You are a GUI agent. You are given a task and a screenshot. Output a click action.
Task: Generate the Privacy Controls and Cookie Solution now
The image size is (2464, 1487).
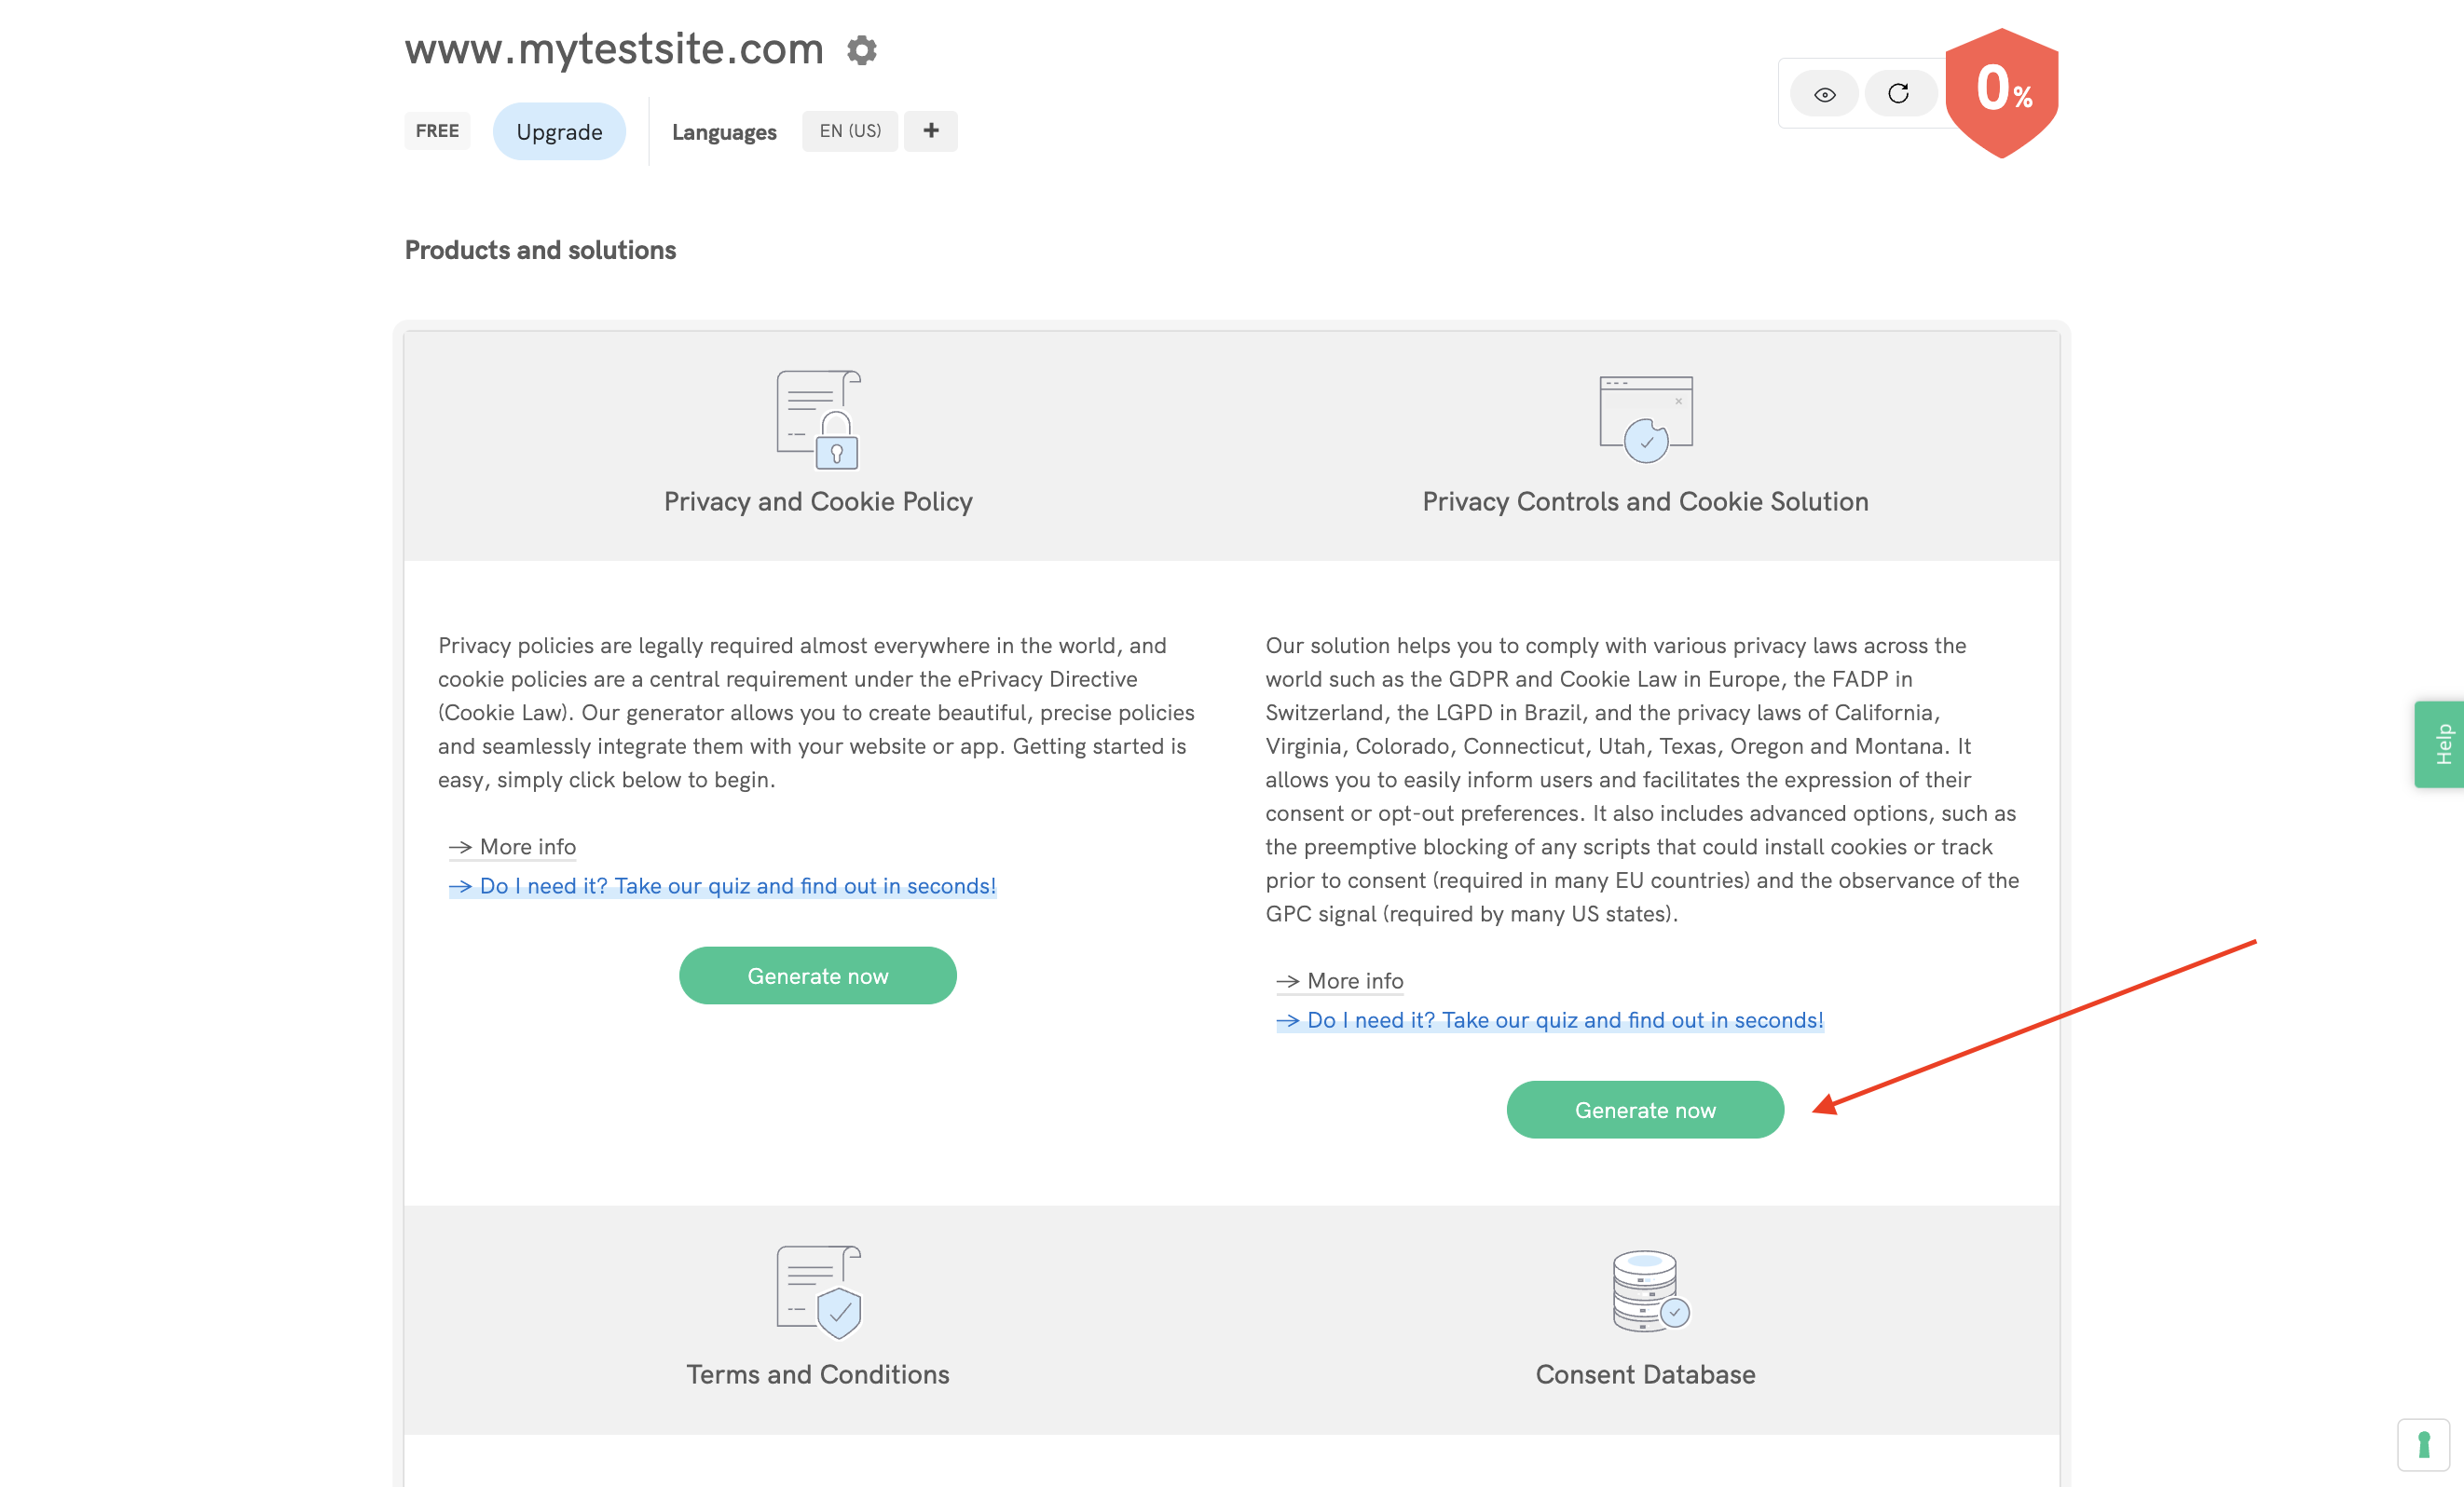tap(1645, 1109)
